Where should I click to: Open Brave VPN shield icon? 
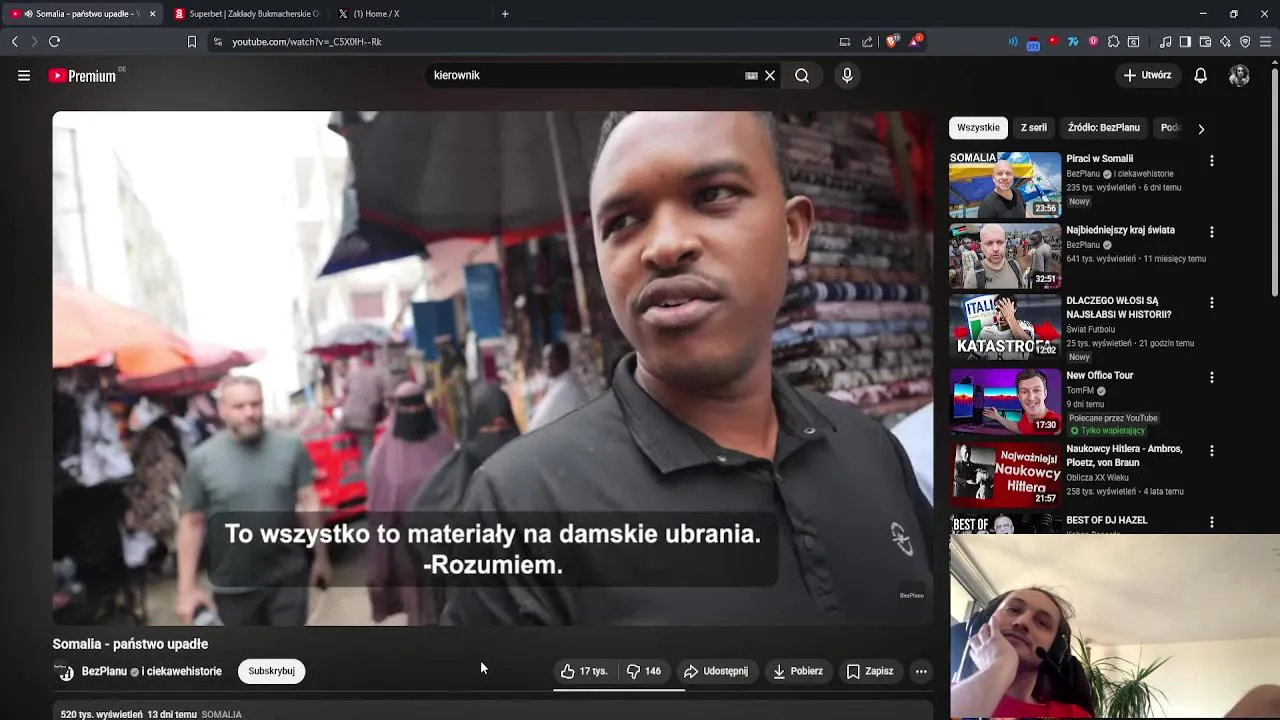point(1245,42)
